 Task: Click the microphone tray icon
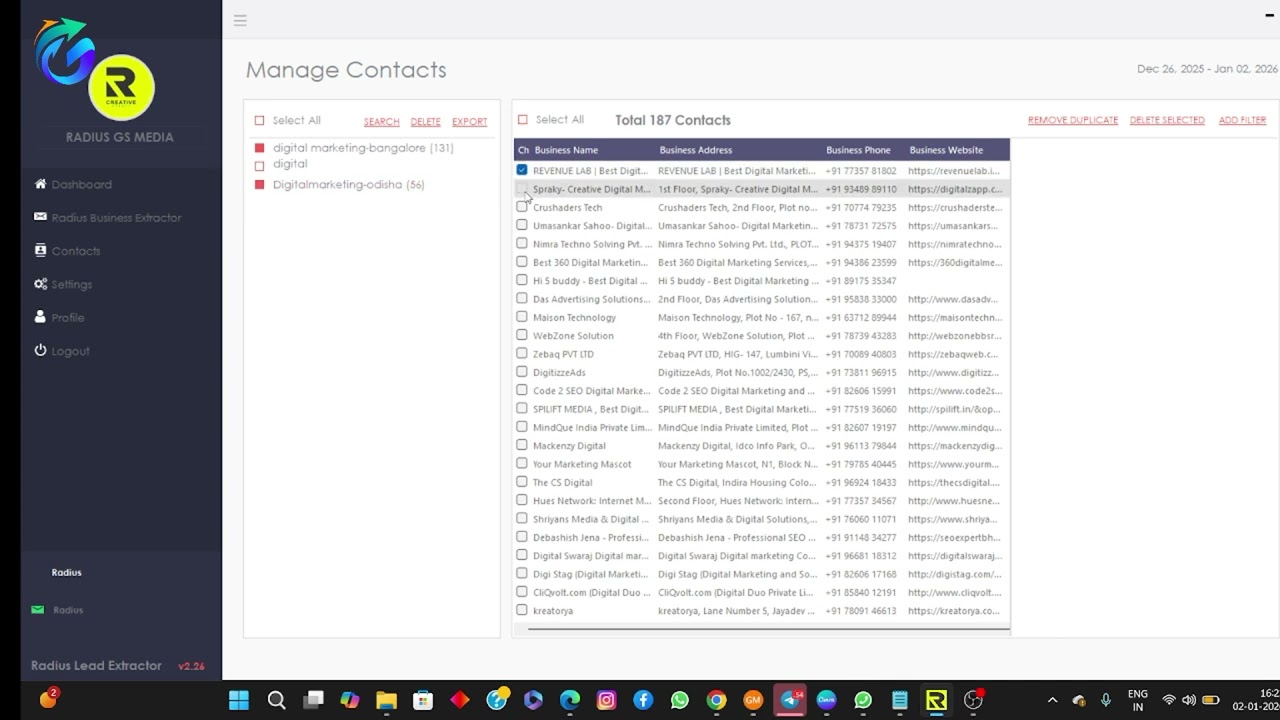[1106, 700]
